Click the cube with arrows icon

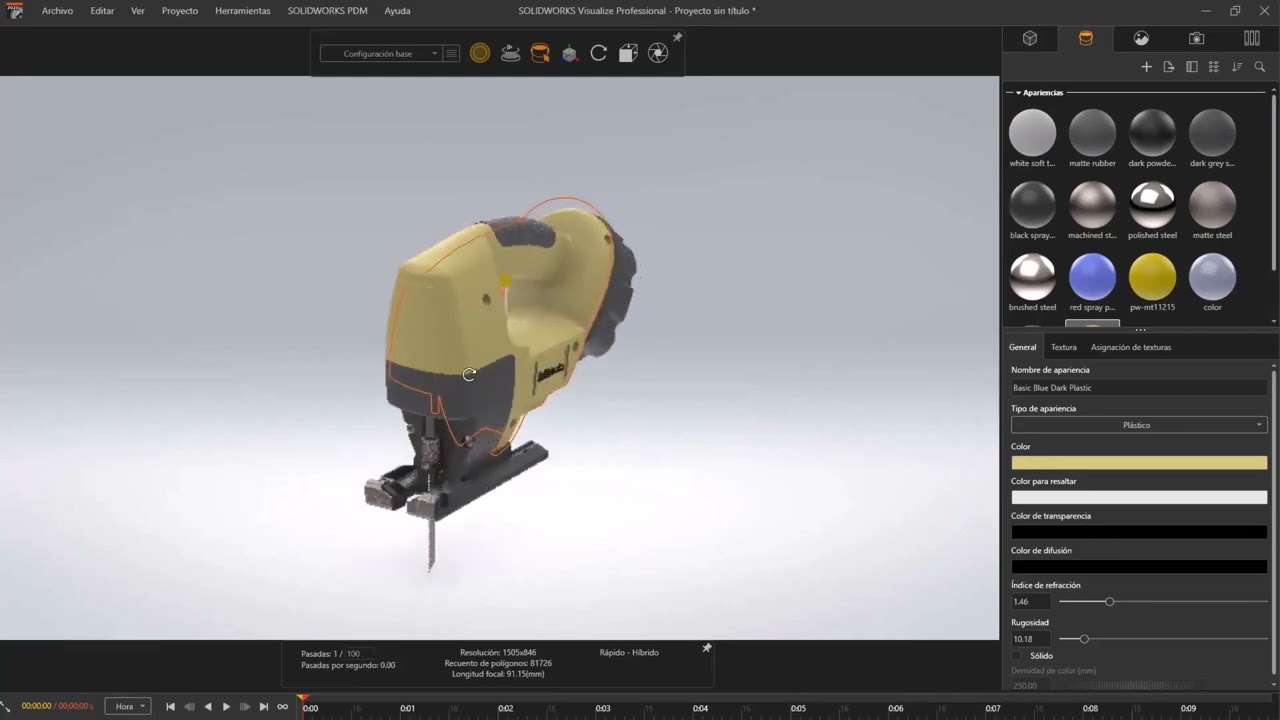click(x=628, y=54)
